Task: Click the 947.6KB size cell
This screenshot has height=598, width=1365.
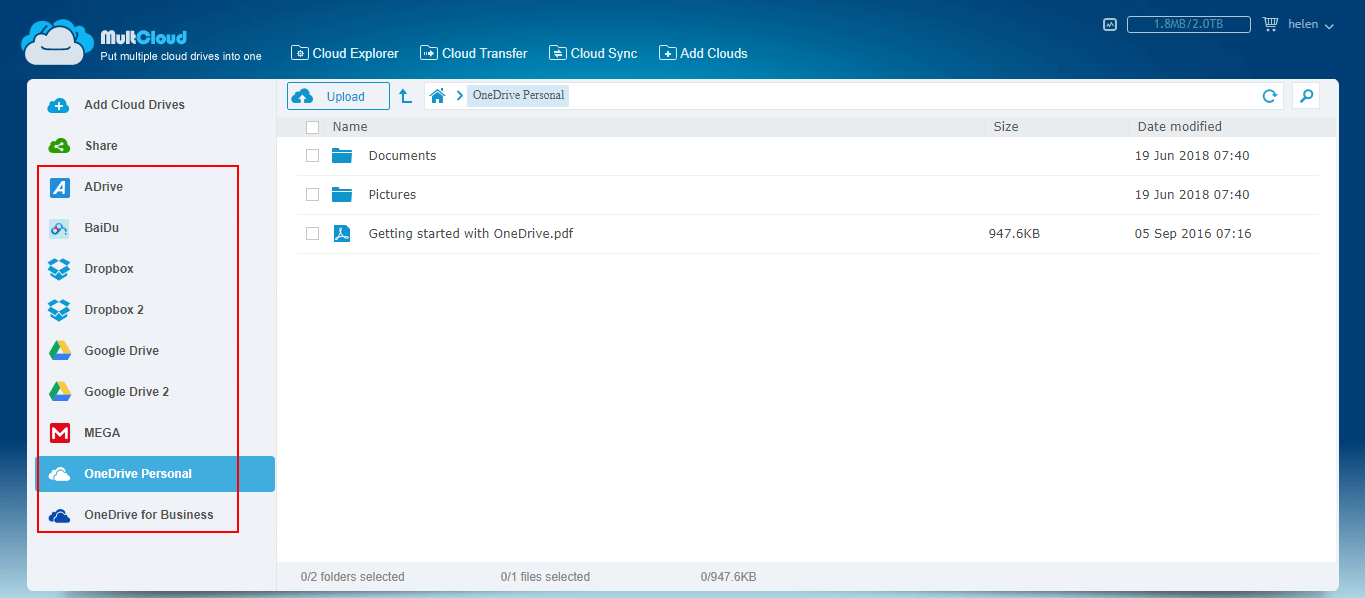Action: point(1014,234)
